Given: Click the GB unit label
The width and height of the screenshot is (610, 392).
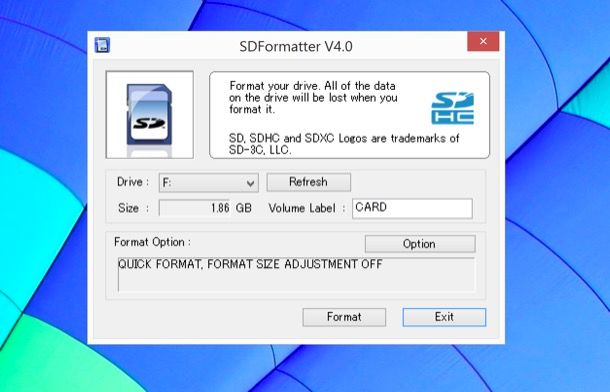Looking at the screenshot, I should [x=244, y=208].
